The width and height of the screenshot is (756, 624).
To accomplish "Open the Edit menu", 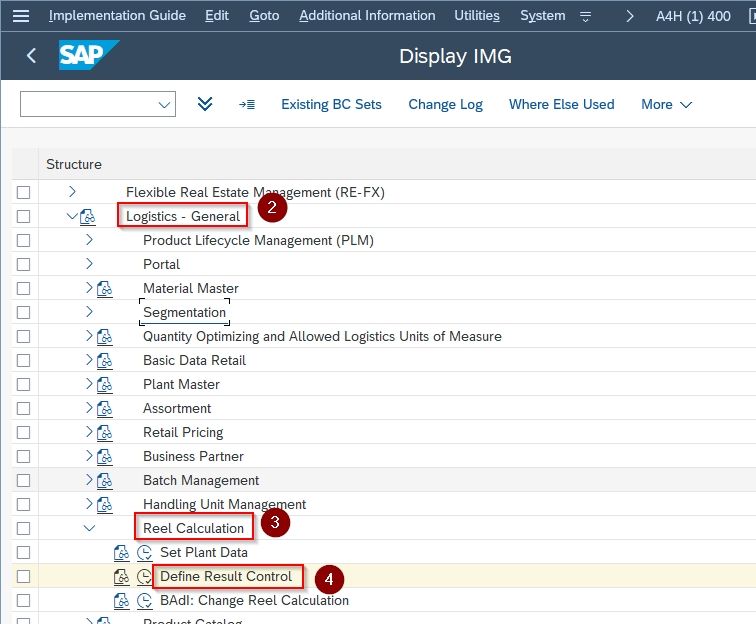I will coord(216,15).
